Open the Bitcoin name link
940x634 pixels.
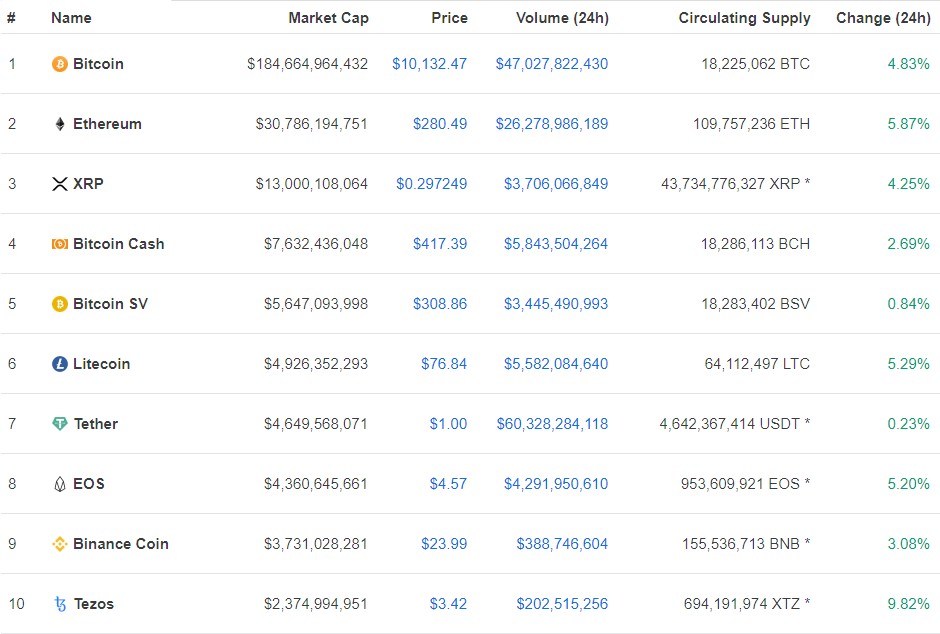click(x=98, y=64)
